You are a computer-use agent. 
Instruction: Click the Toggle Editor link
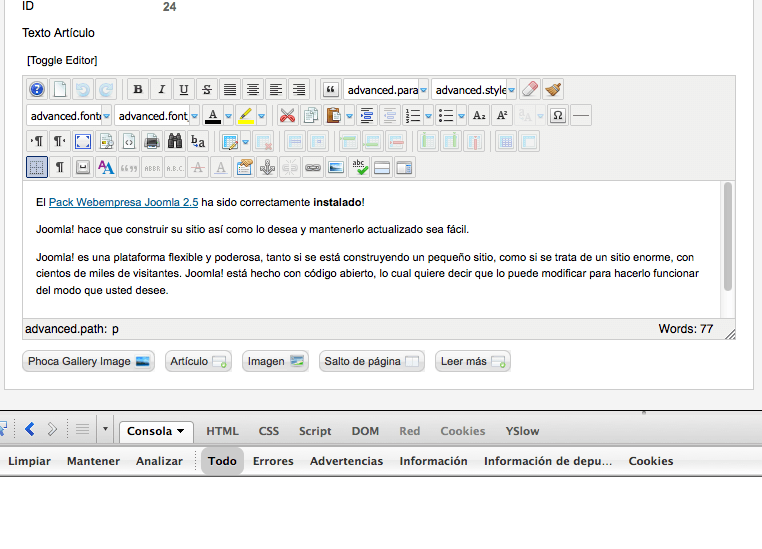(62, 60)
